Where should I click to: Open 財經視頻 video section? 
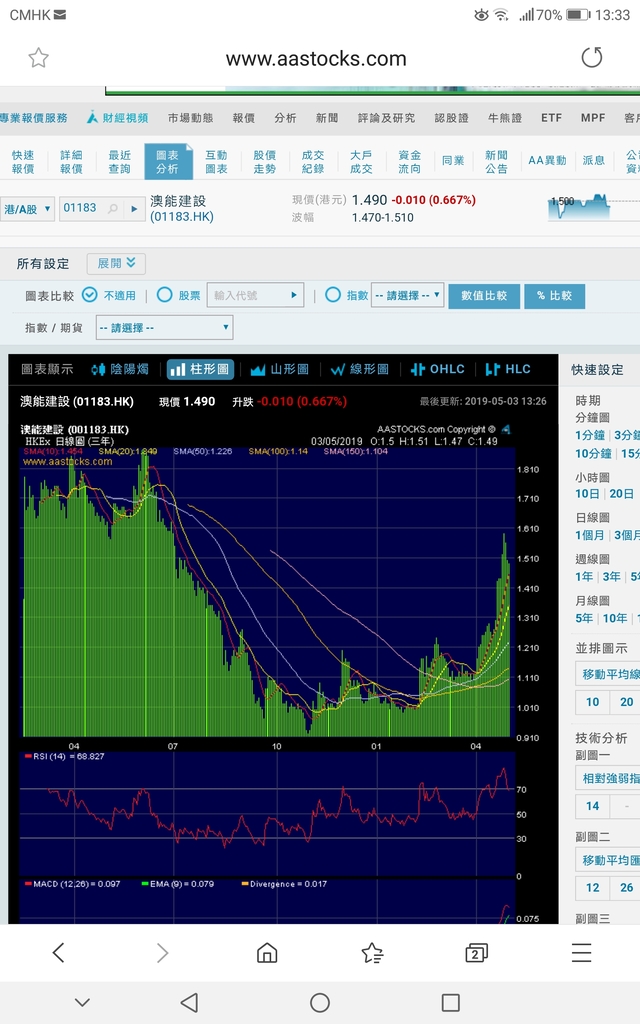[x=118, y=118]
